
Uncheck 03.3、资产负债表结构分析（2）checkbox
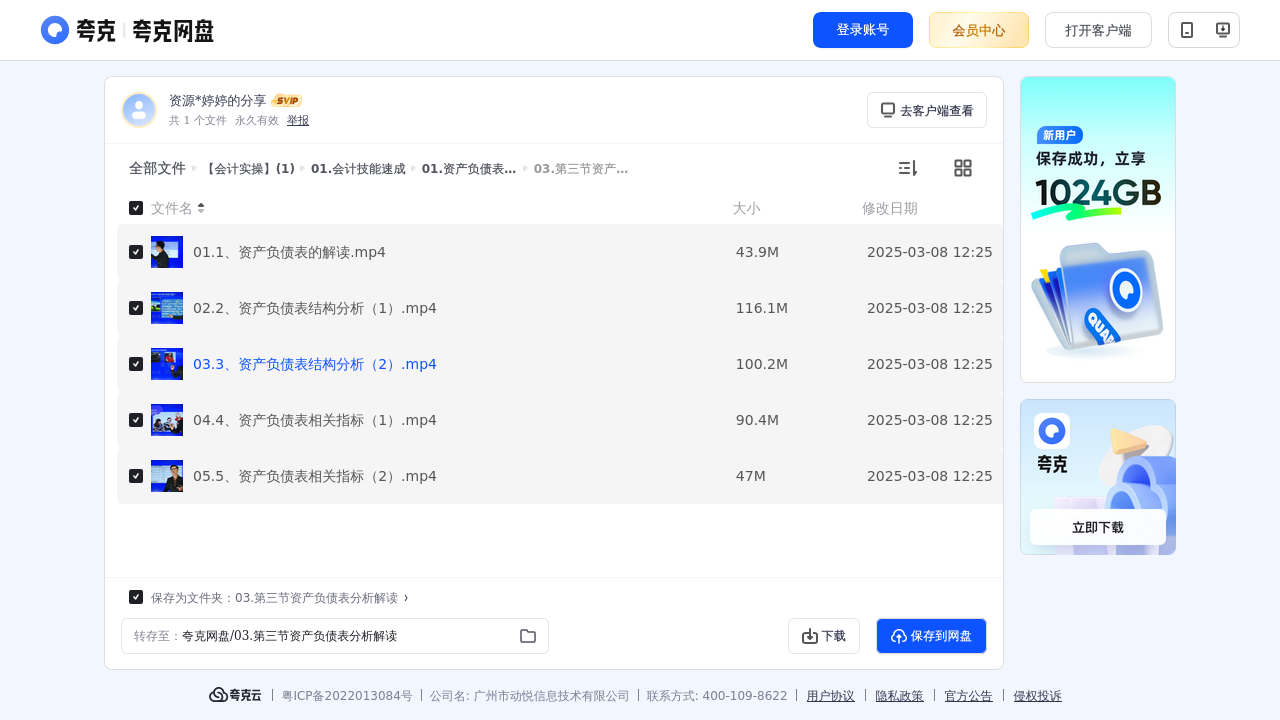pyautogui.click(x=136, y=364)
